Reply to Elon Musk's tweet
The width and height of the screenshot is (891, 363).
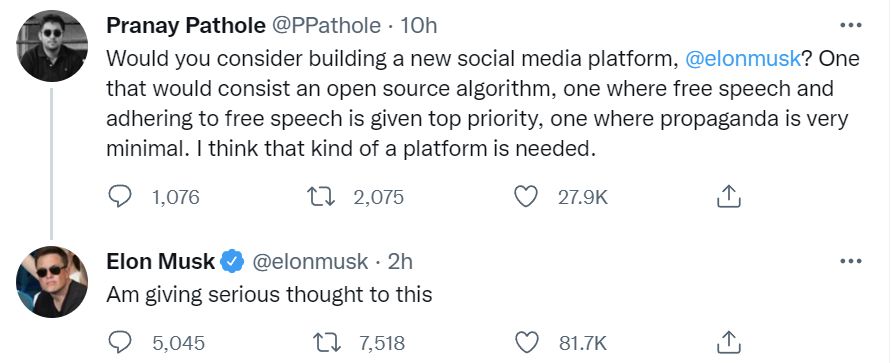click(x=120, y=343)
